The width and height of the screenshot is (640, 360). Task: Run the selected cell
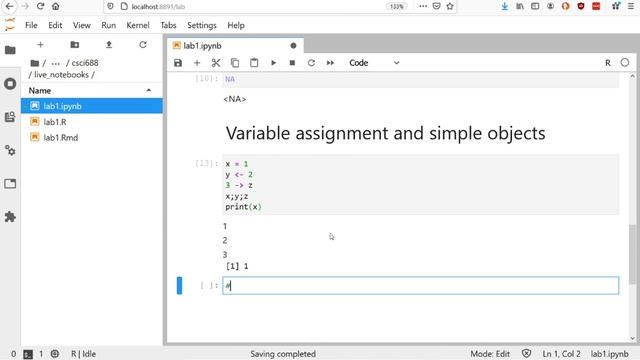(x=273, y=63)
